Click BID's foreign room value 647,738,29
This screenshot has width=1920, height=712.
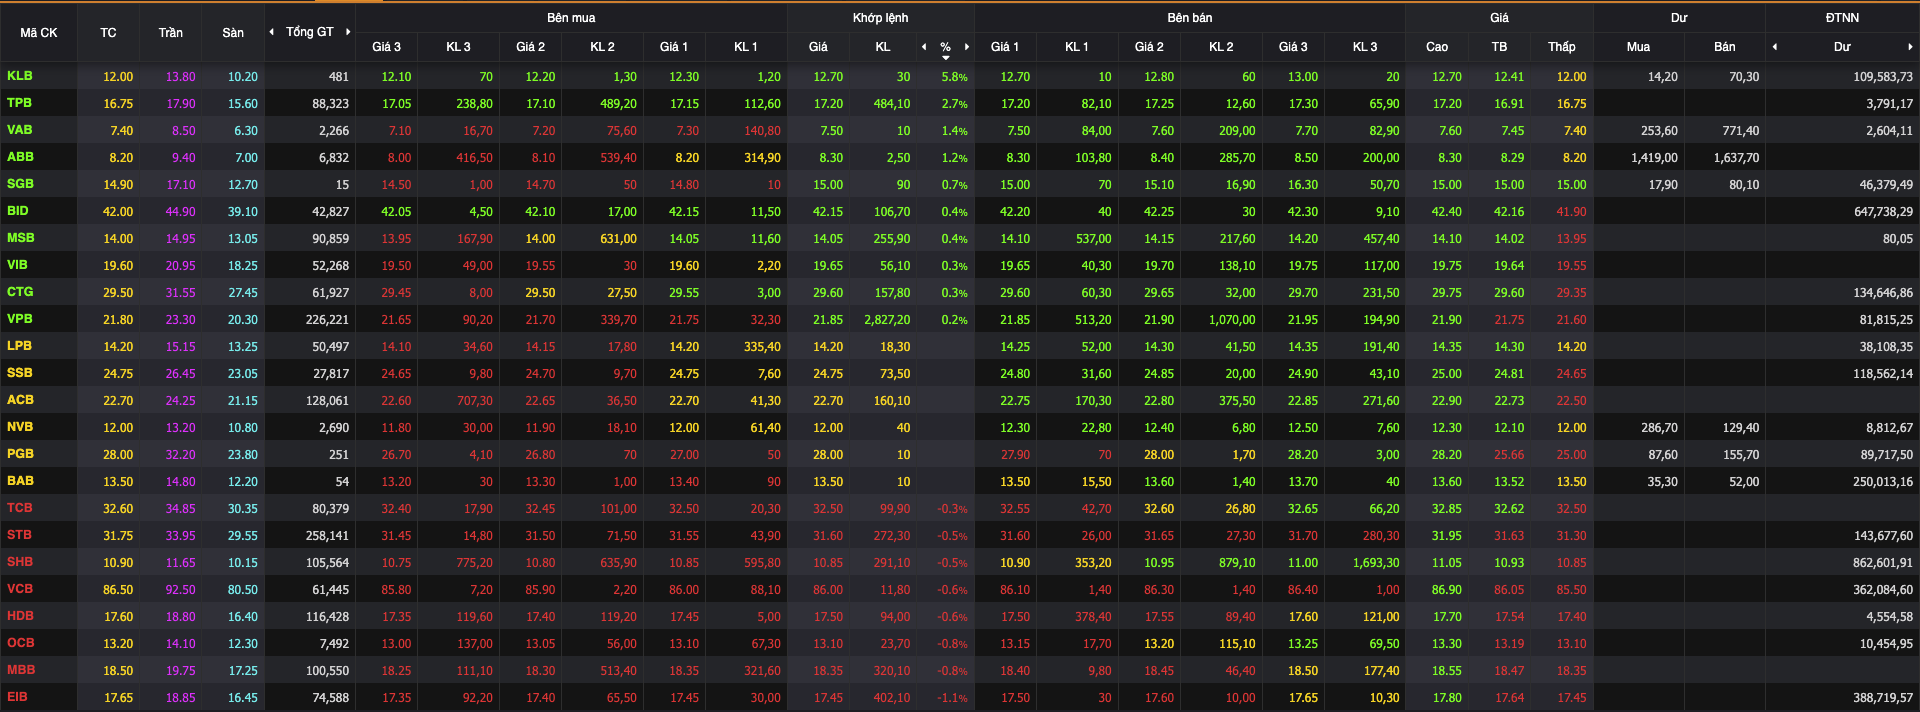coord(1883,212)
